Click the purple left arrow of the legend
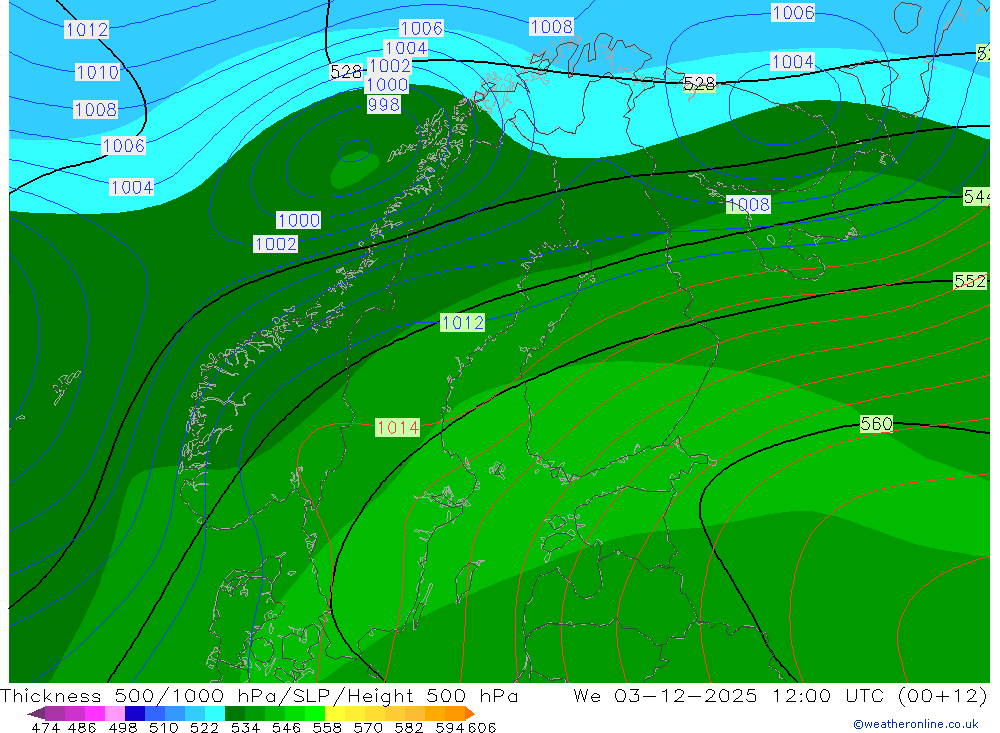 [x=36, y=714]
